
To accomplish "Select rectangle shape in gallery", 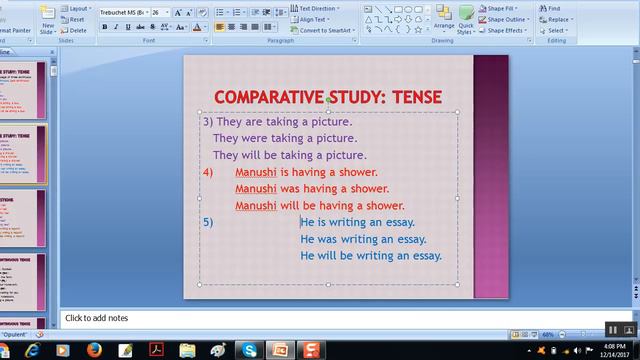I will (x=398, y=9).
